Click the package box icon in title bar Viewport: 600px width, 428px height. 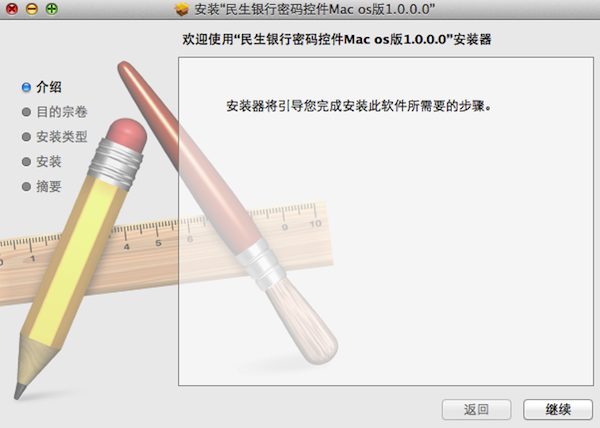tap(182, 9)
